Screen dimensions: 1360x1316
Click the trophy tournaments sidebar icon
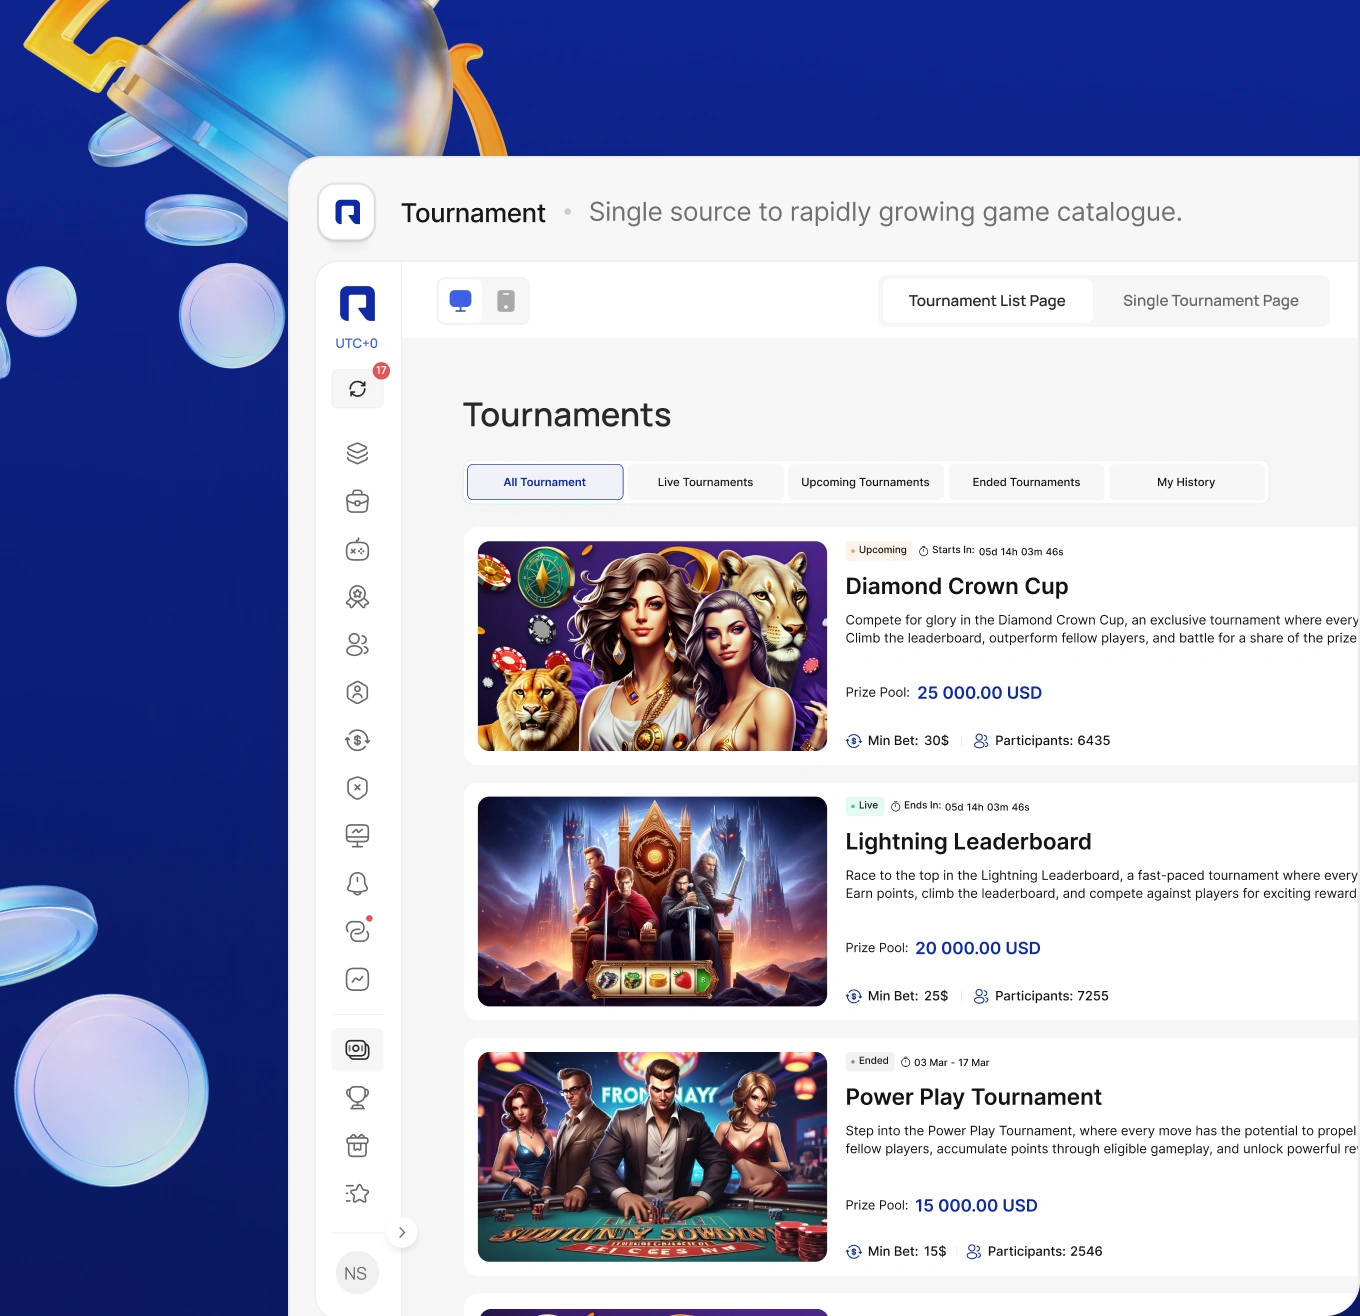[x=357, y=1097]
